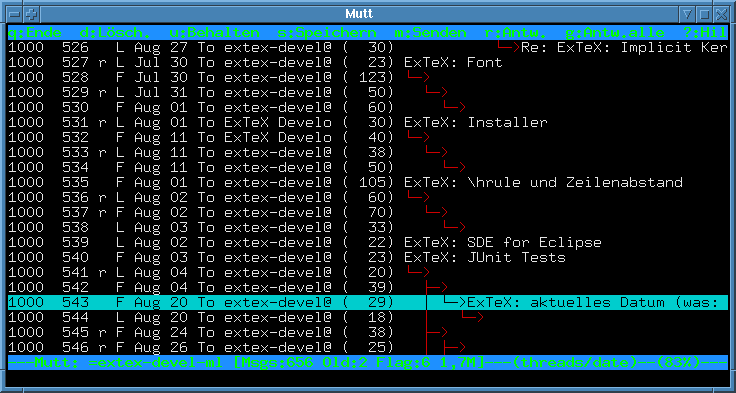736x393 pixels.
Task: Open the window menu icon in the title bar
Action: pos(15,14)
